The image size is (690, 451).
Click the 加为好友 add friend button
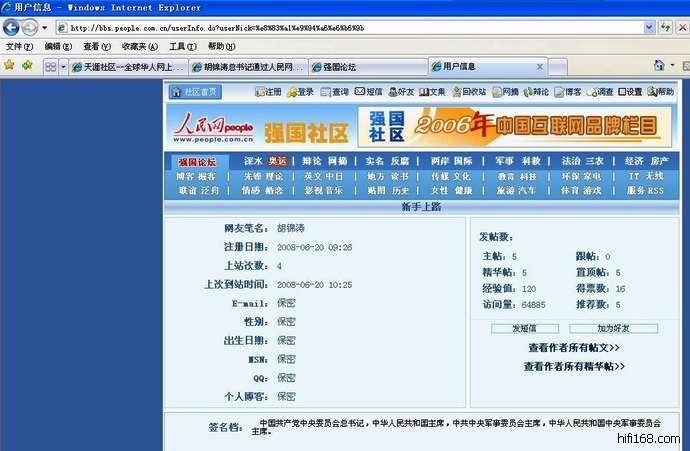tap(613, 328)
